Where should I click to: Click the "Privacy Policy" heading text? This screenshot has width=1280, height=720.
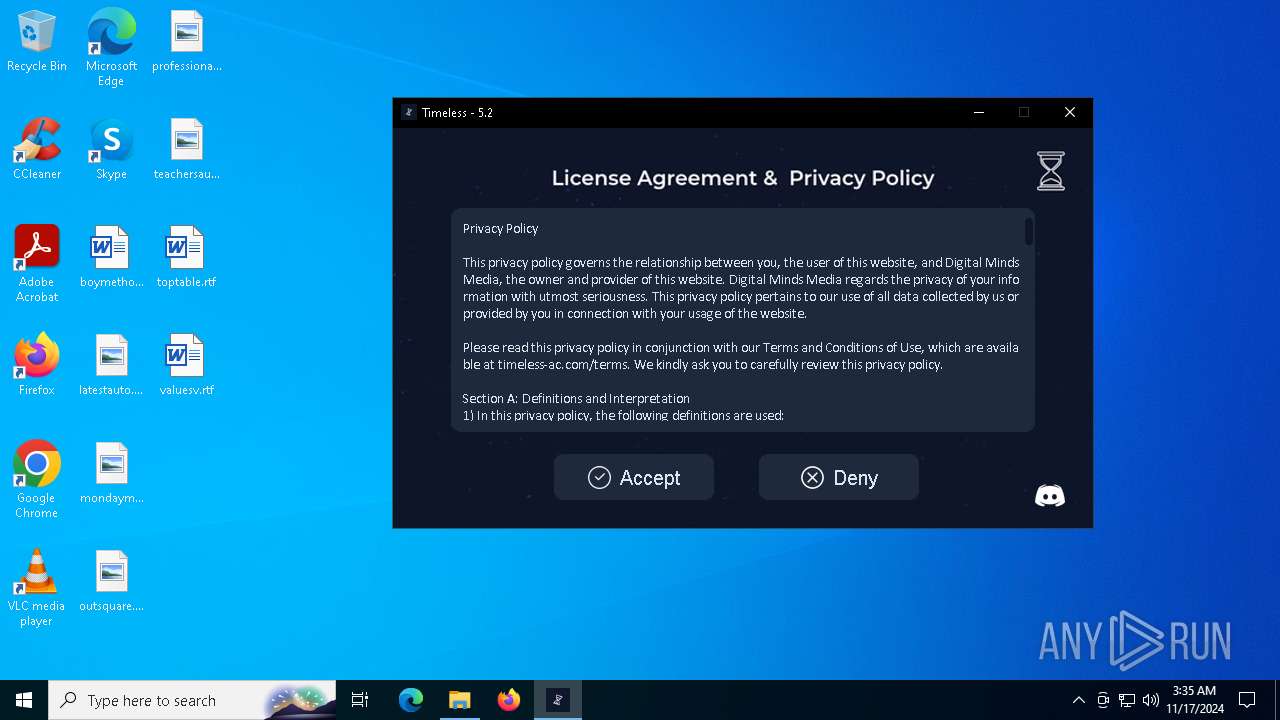(x=500, y=228)
